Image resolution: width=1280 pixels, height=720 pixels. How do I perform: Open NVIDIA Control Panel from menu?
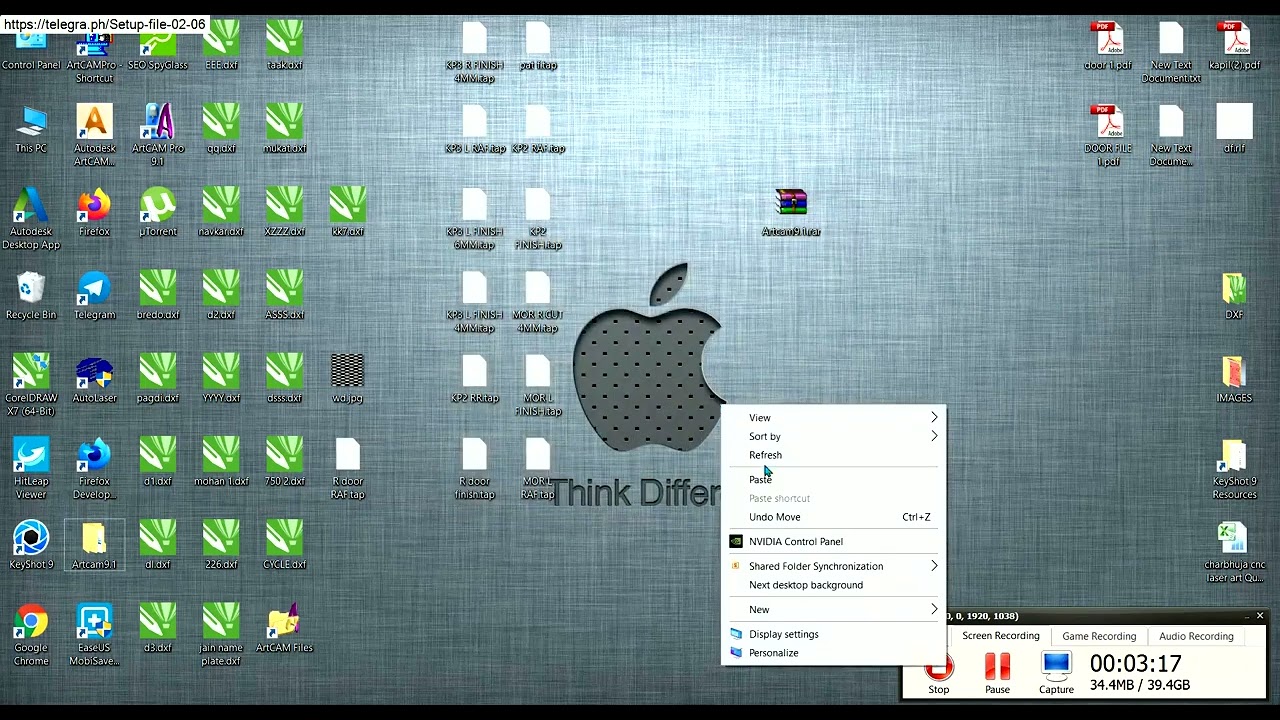pos(834,542)
